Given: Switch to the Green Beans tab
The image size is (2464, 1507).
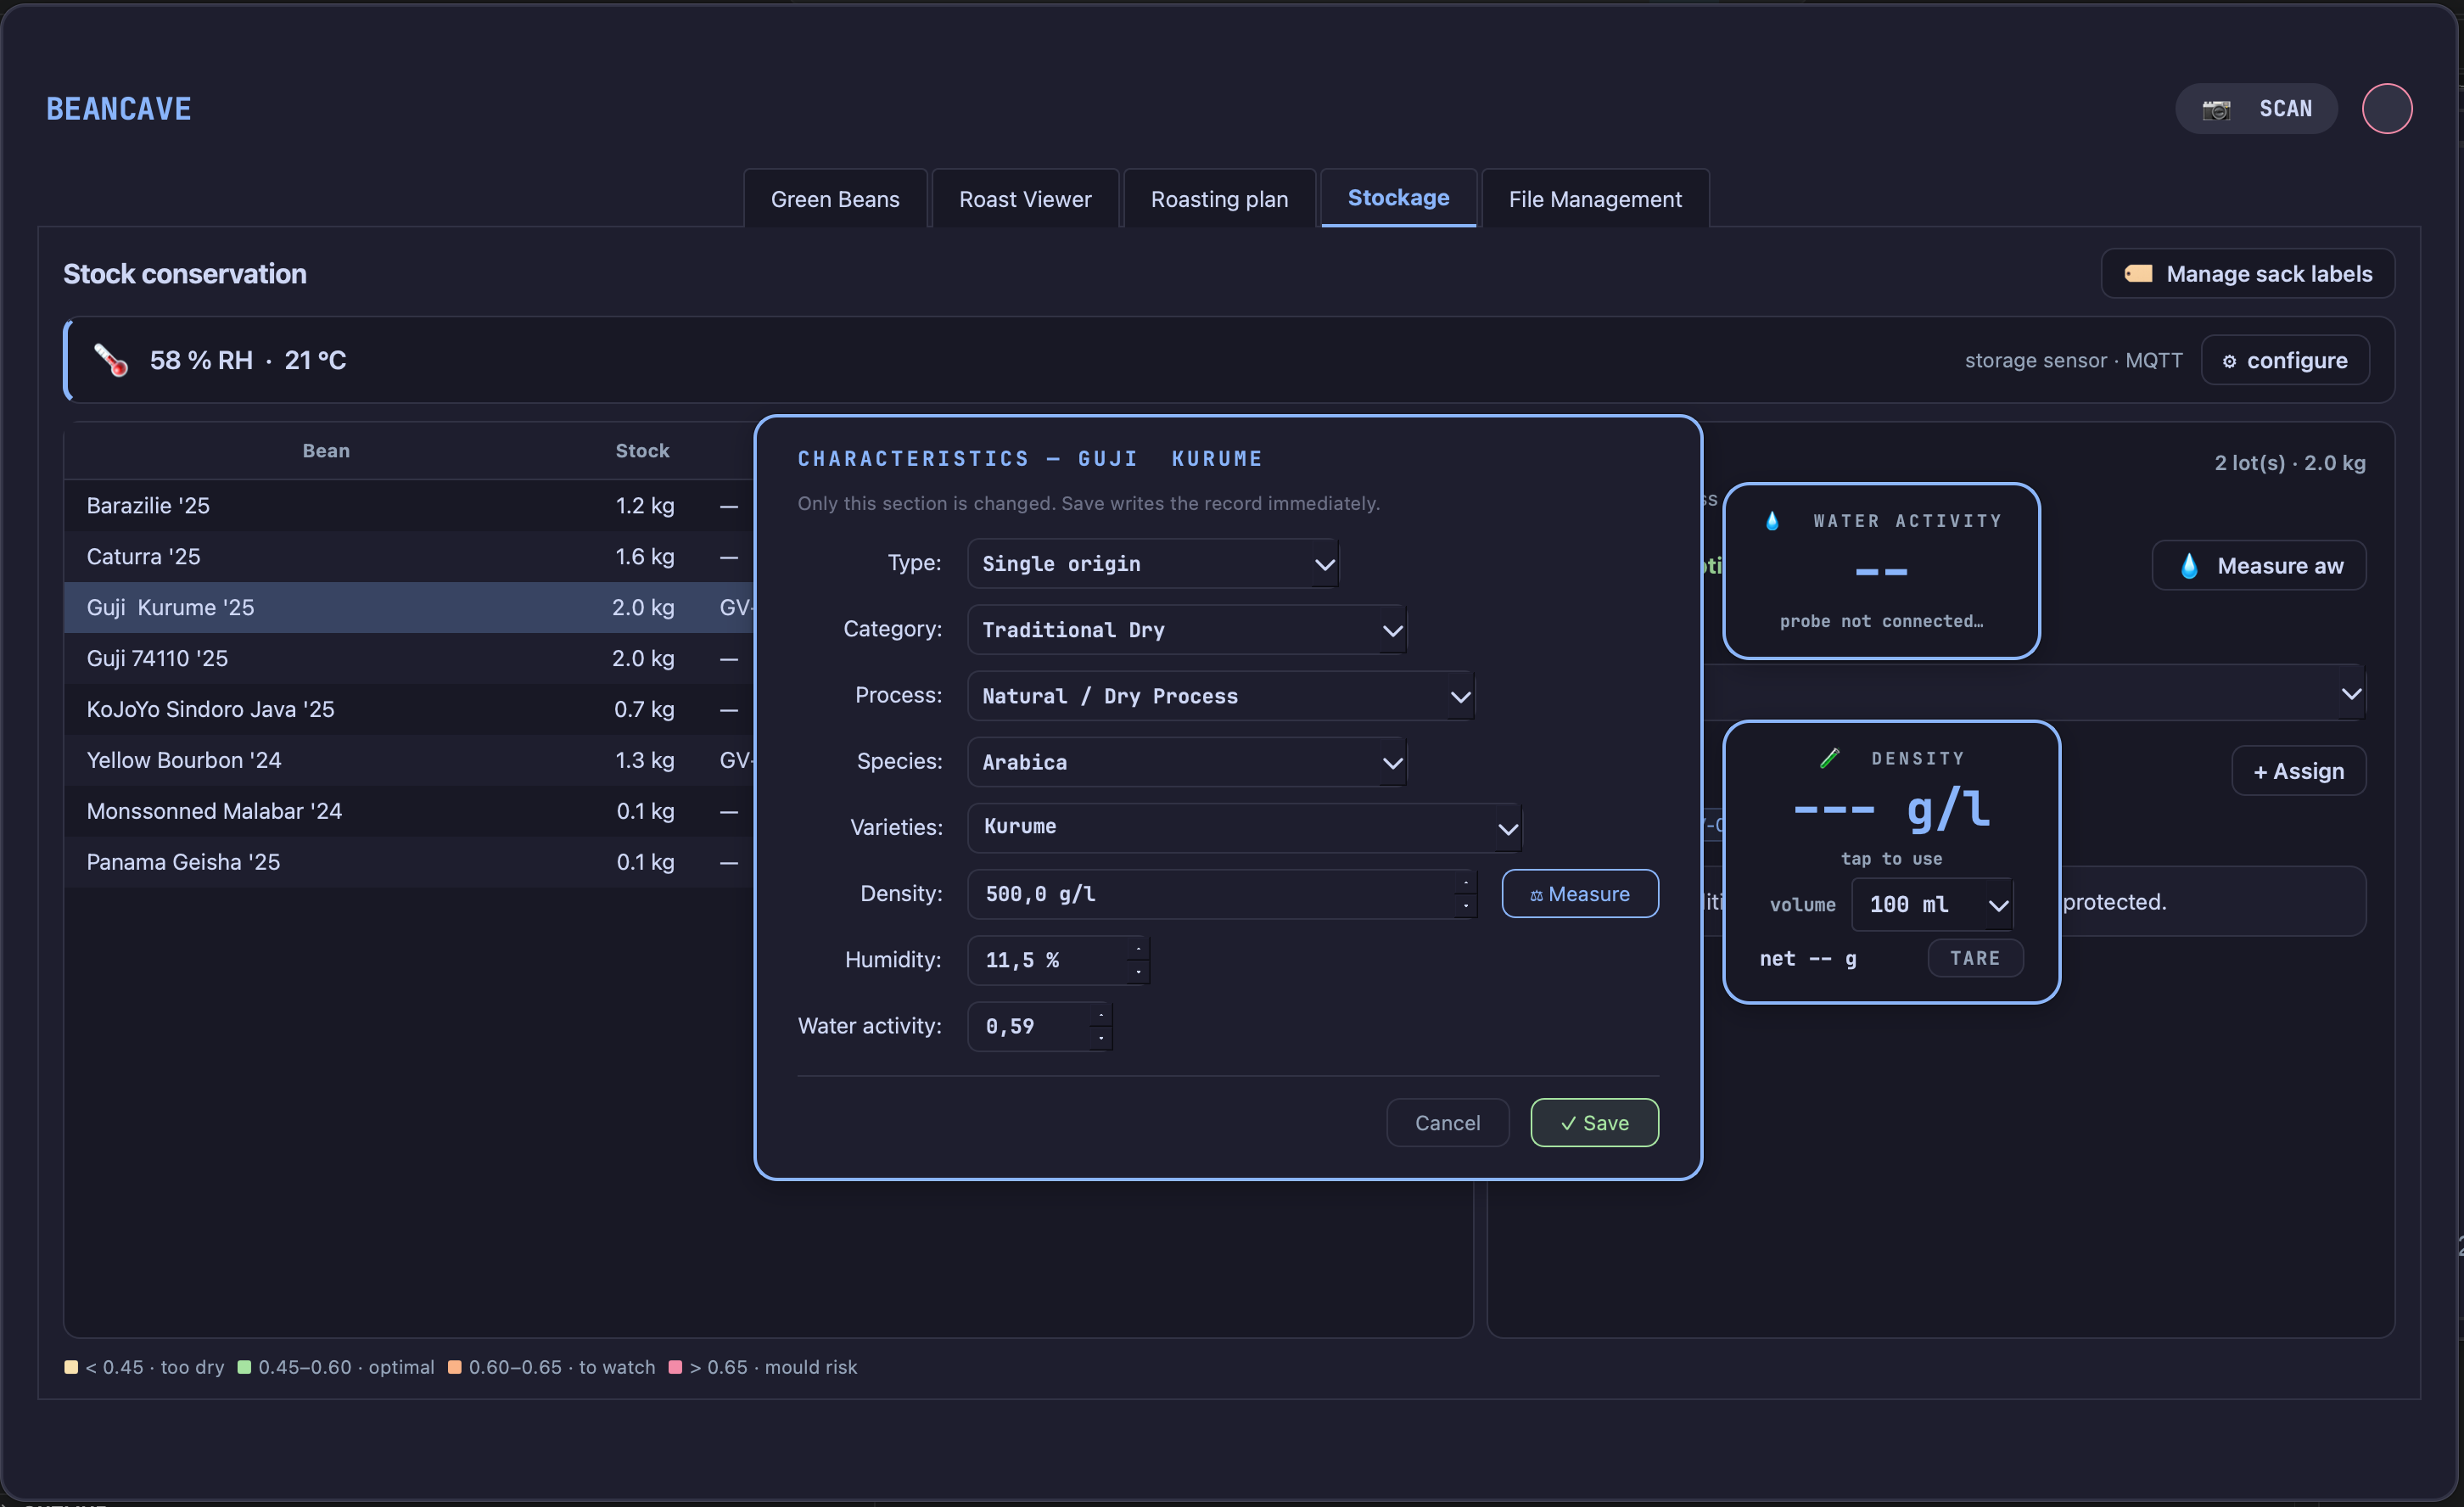Looking at the screenshot, I should pyautogui.click(x=835, y=199).
